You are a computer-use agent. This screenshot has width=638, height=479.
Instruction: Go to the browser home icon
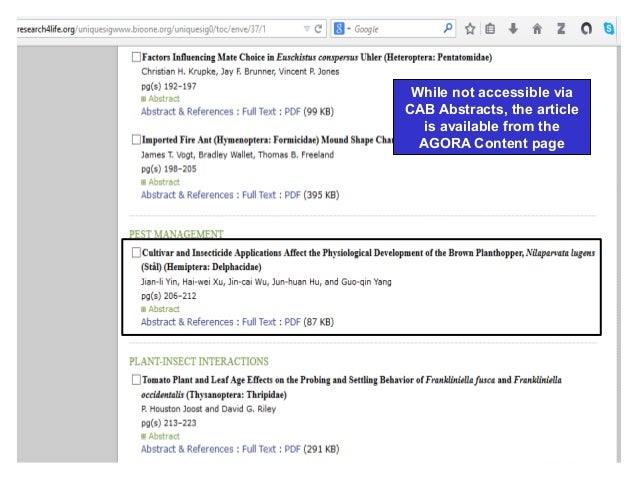click(537, 28)
